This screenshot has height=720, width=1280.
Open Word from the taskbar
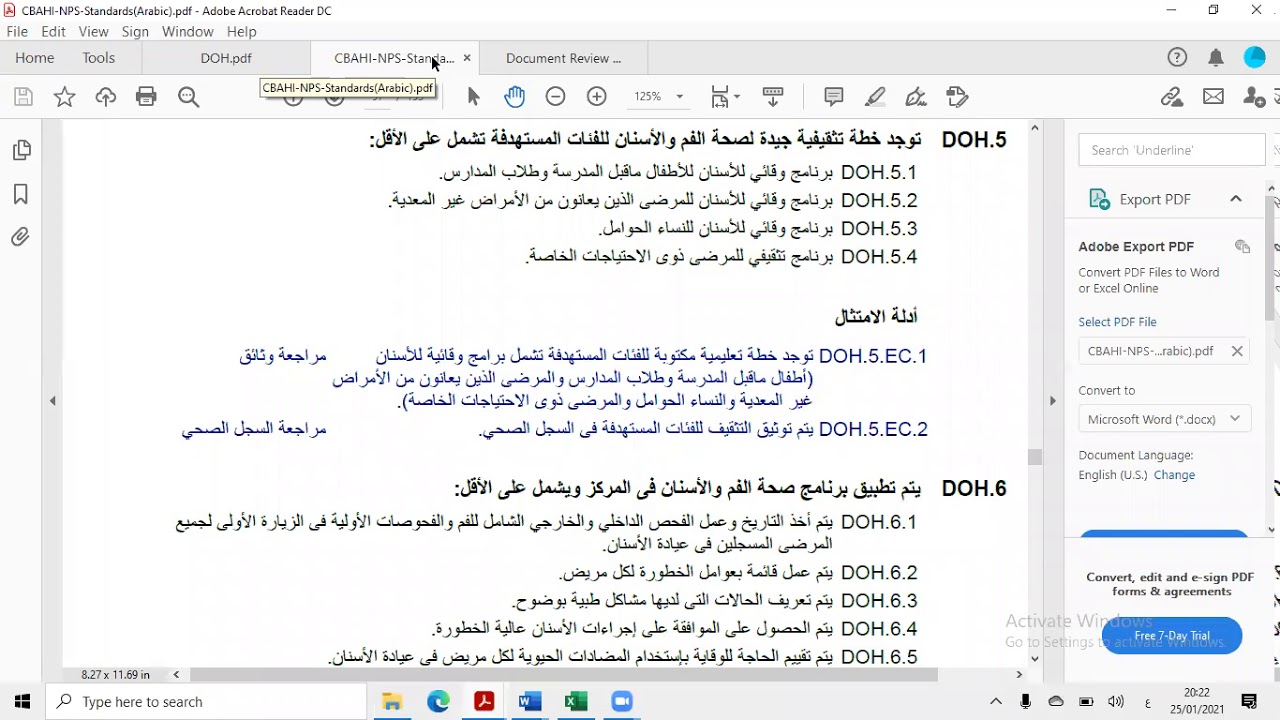point(530,702)
